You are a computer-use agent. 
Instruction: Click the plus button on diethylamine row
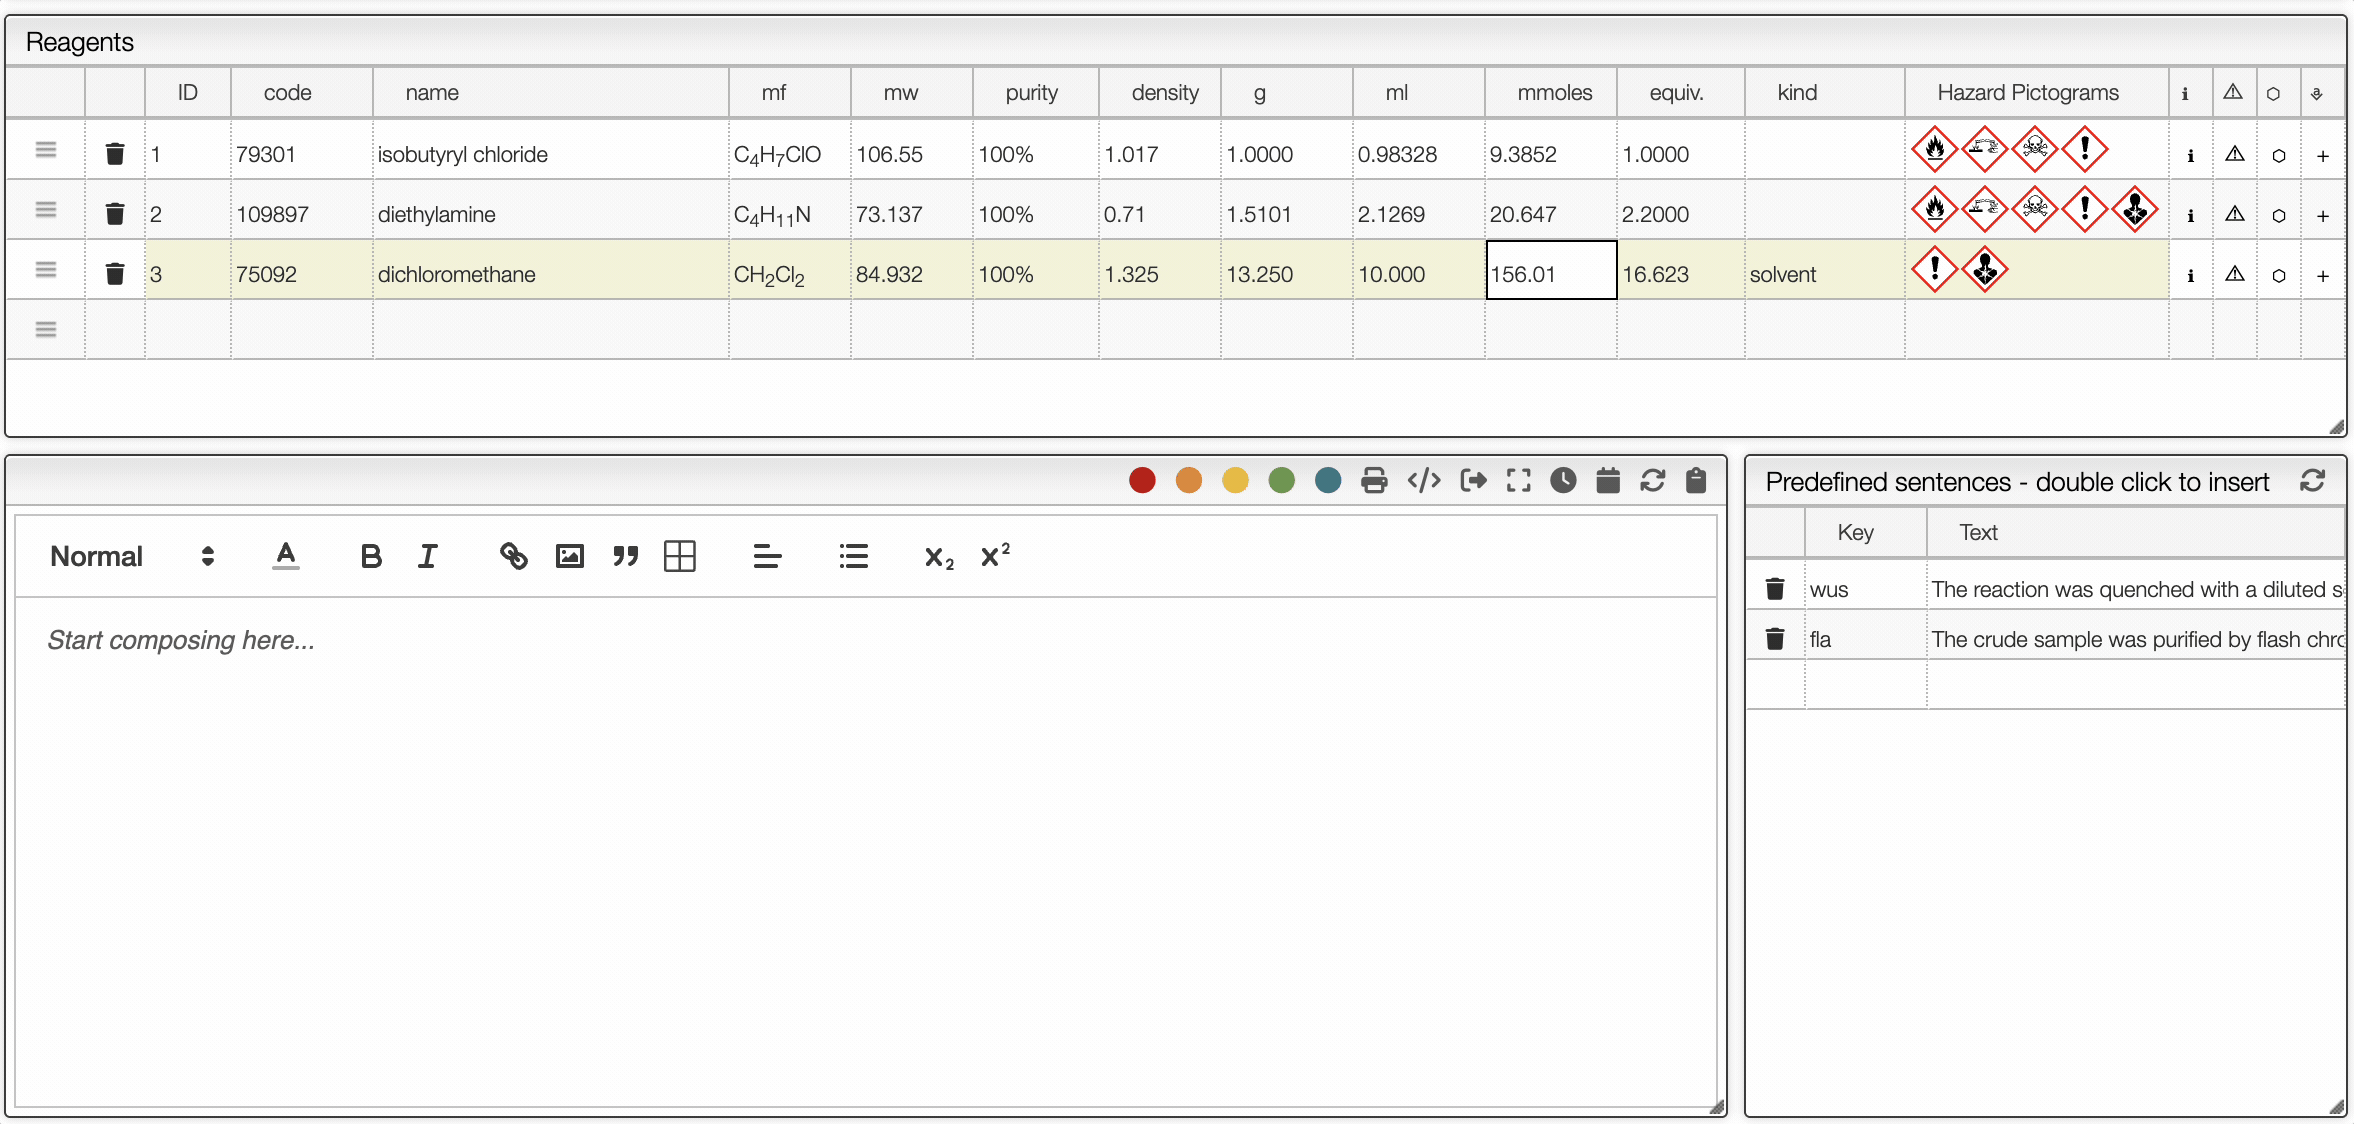coord(2323,215)
